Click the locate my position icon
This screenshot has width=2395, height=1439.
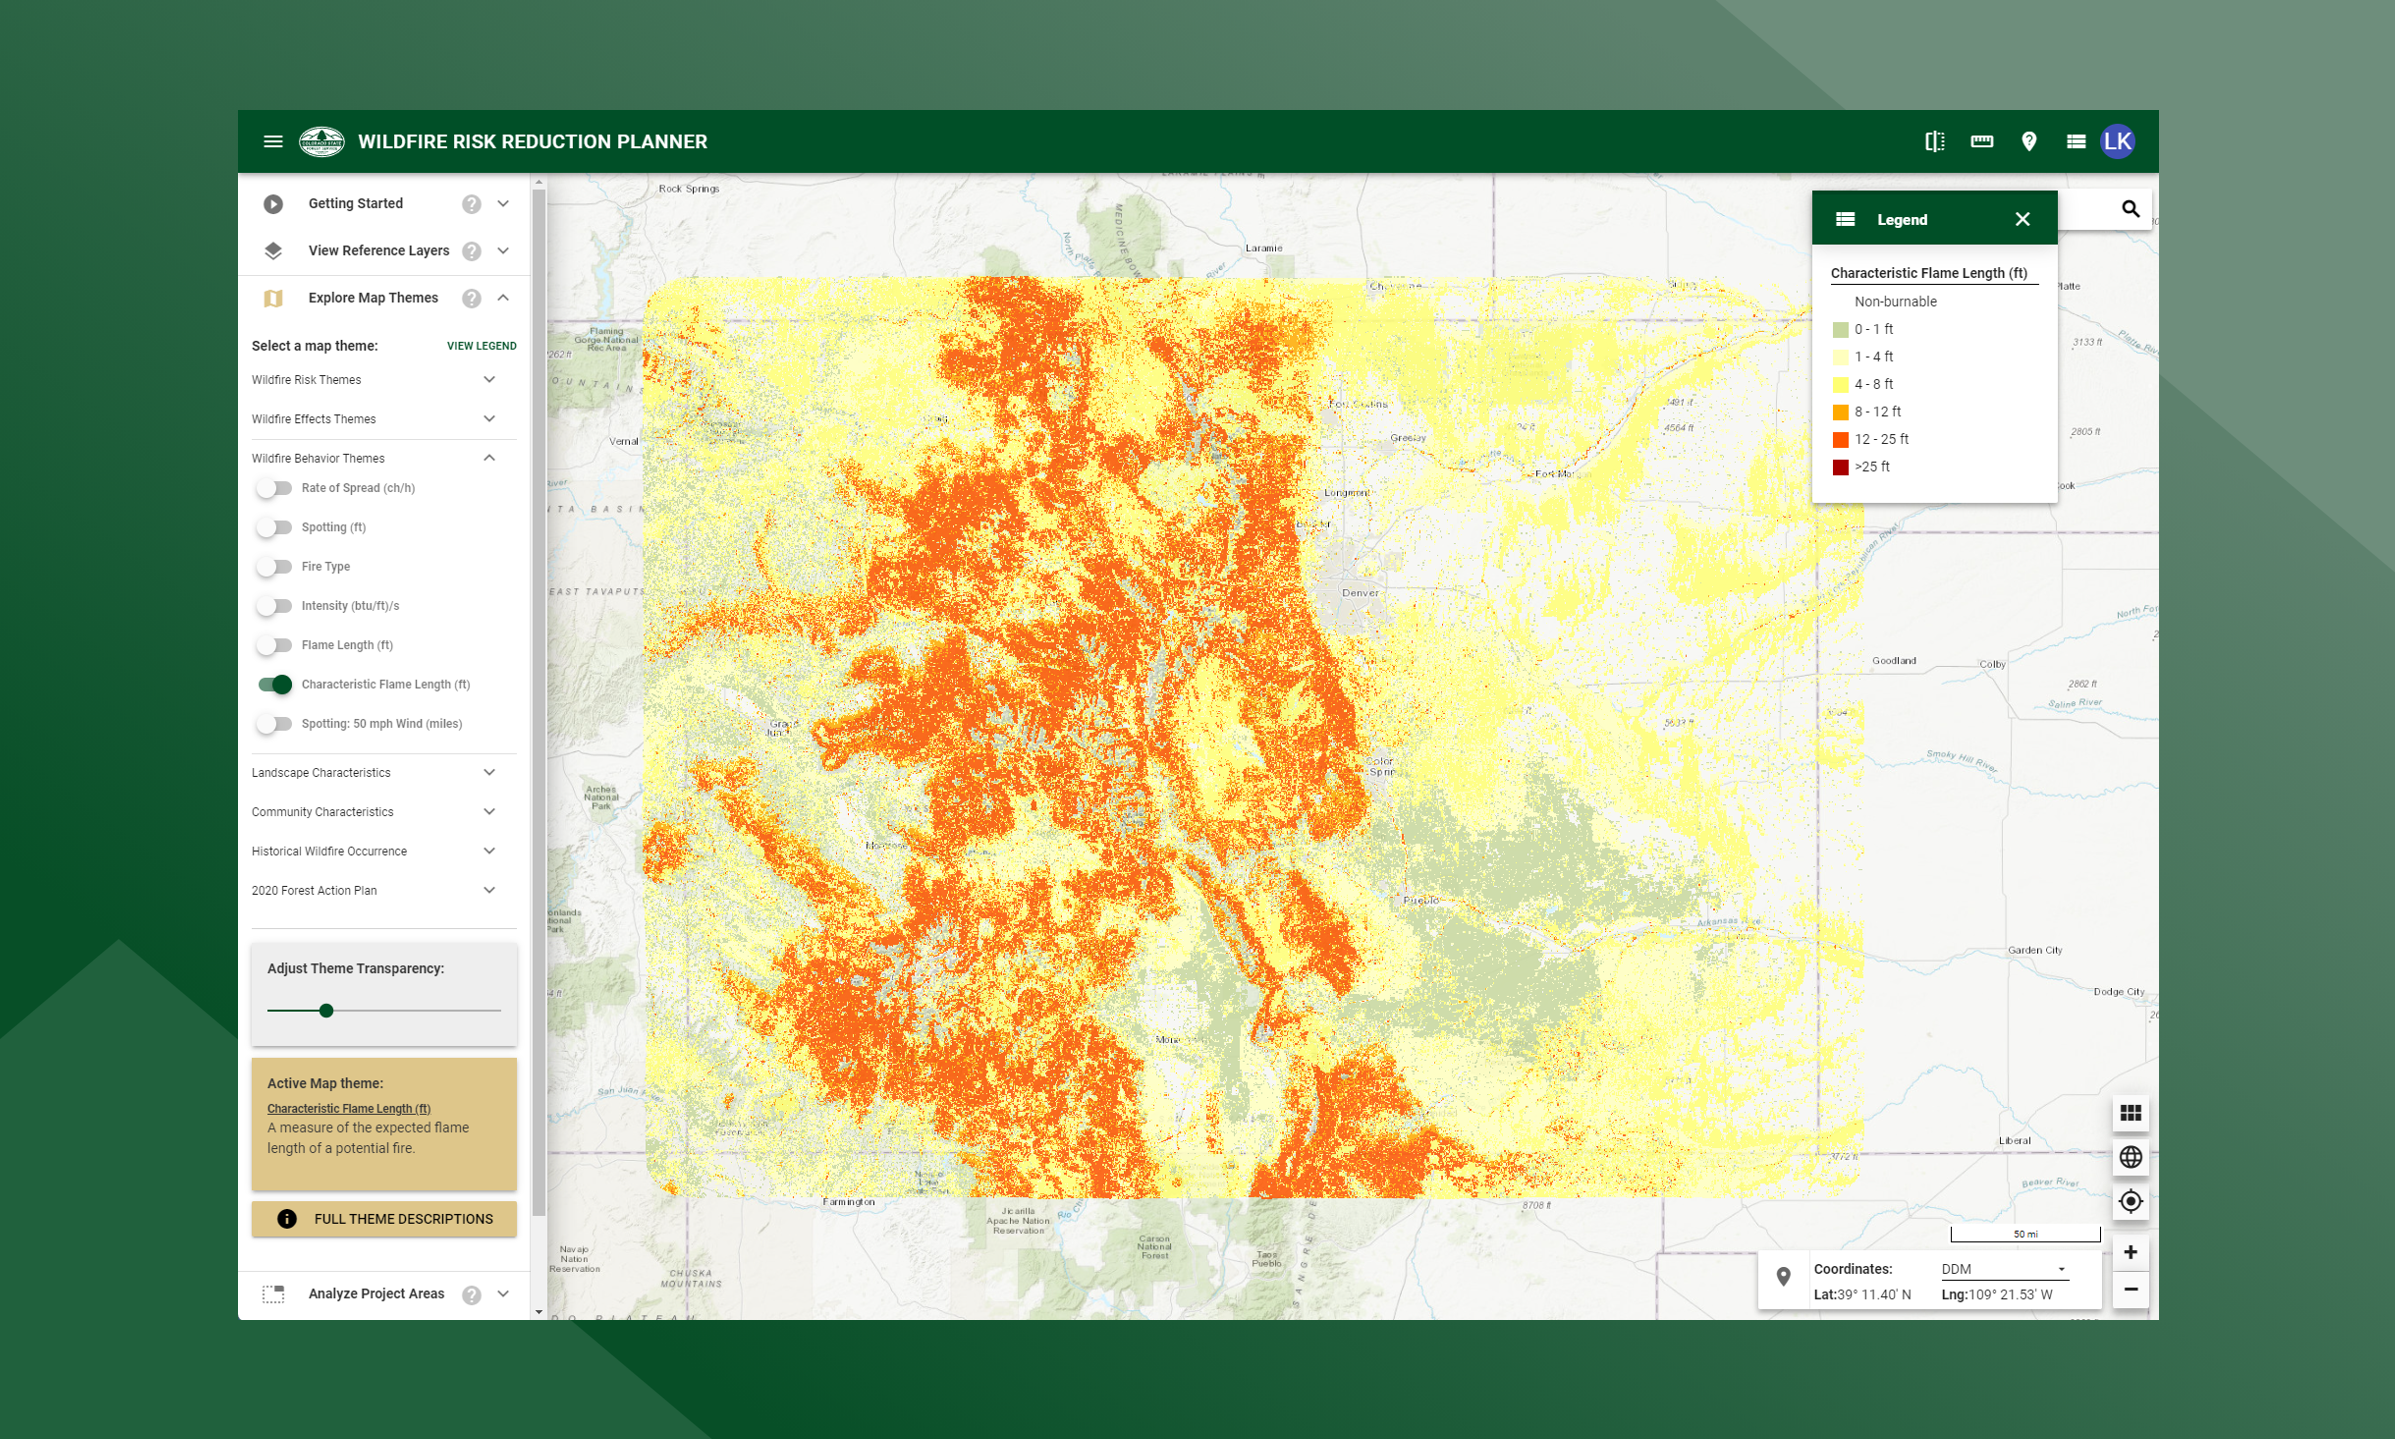pyautogui.click(x=2130, y=1201)
